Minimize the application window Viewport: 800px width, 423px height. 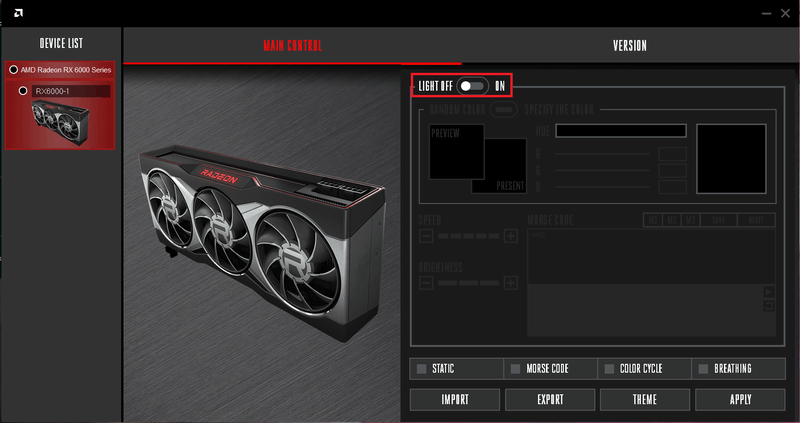[x=766, y=14]
